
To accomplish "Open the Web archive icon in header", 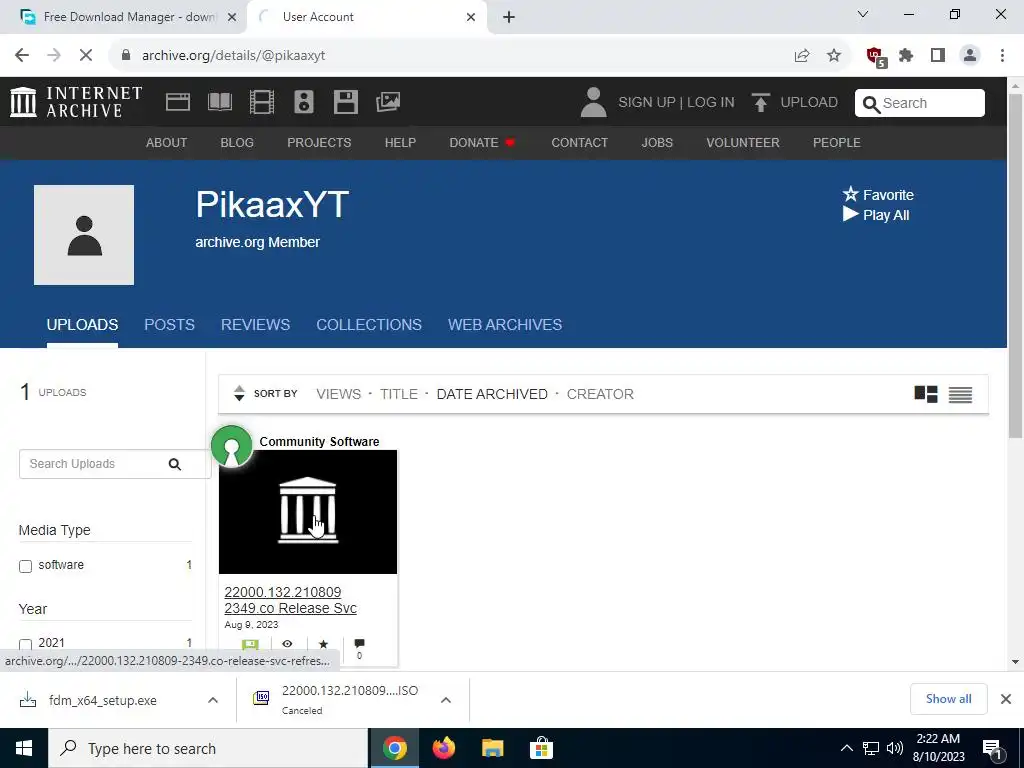I will click(x=178, y=102).
